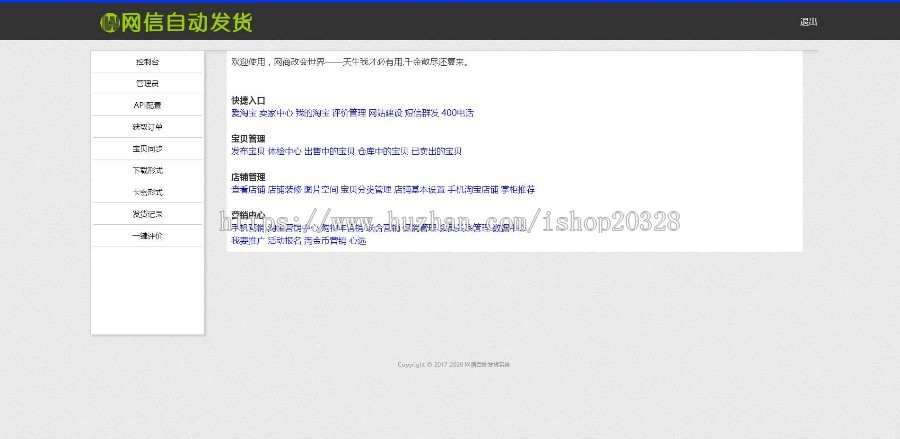Open 一键评价 in the sidebar
The width and height of the screenshot is (900, 439).
148,236
